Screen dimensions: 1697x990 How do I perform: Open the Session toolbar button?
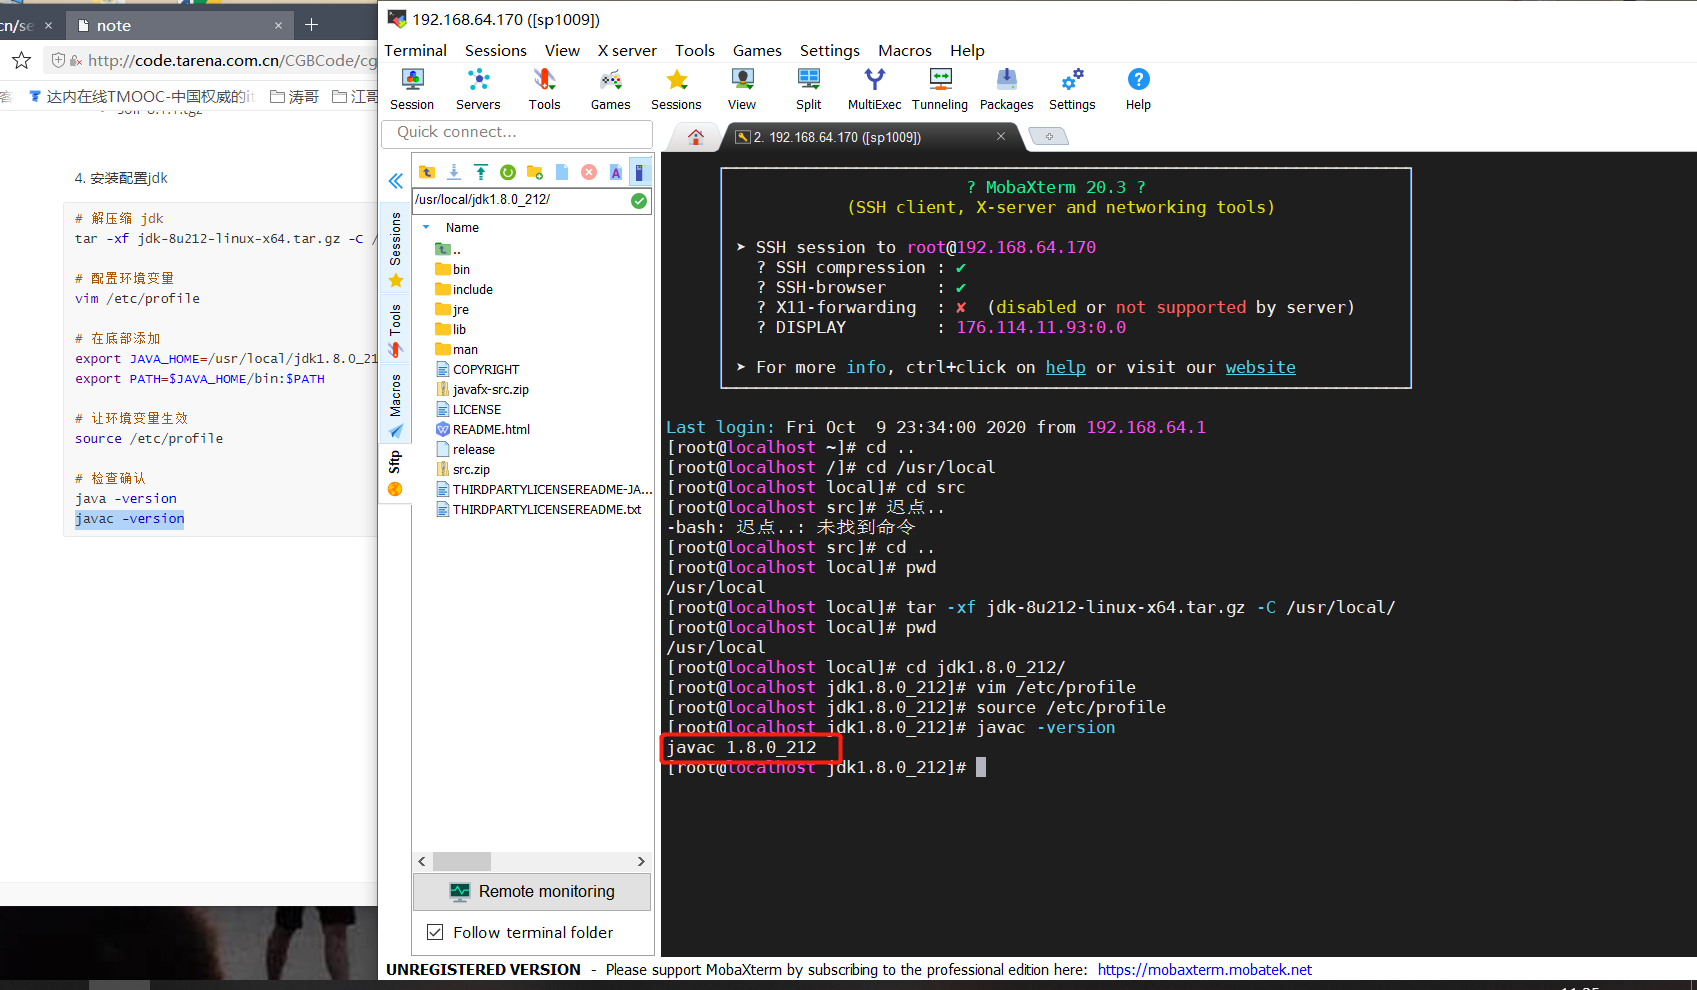[x=412, y=89]
